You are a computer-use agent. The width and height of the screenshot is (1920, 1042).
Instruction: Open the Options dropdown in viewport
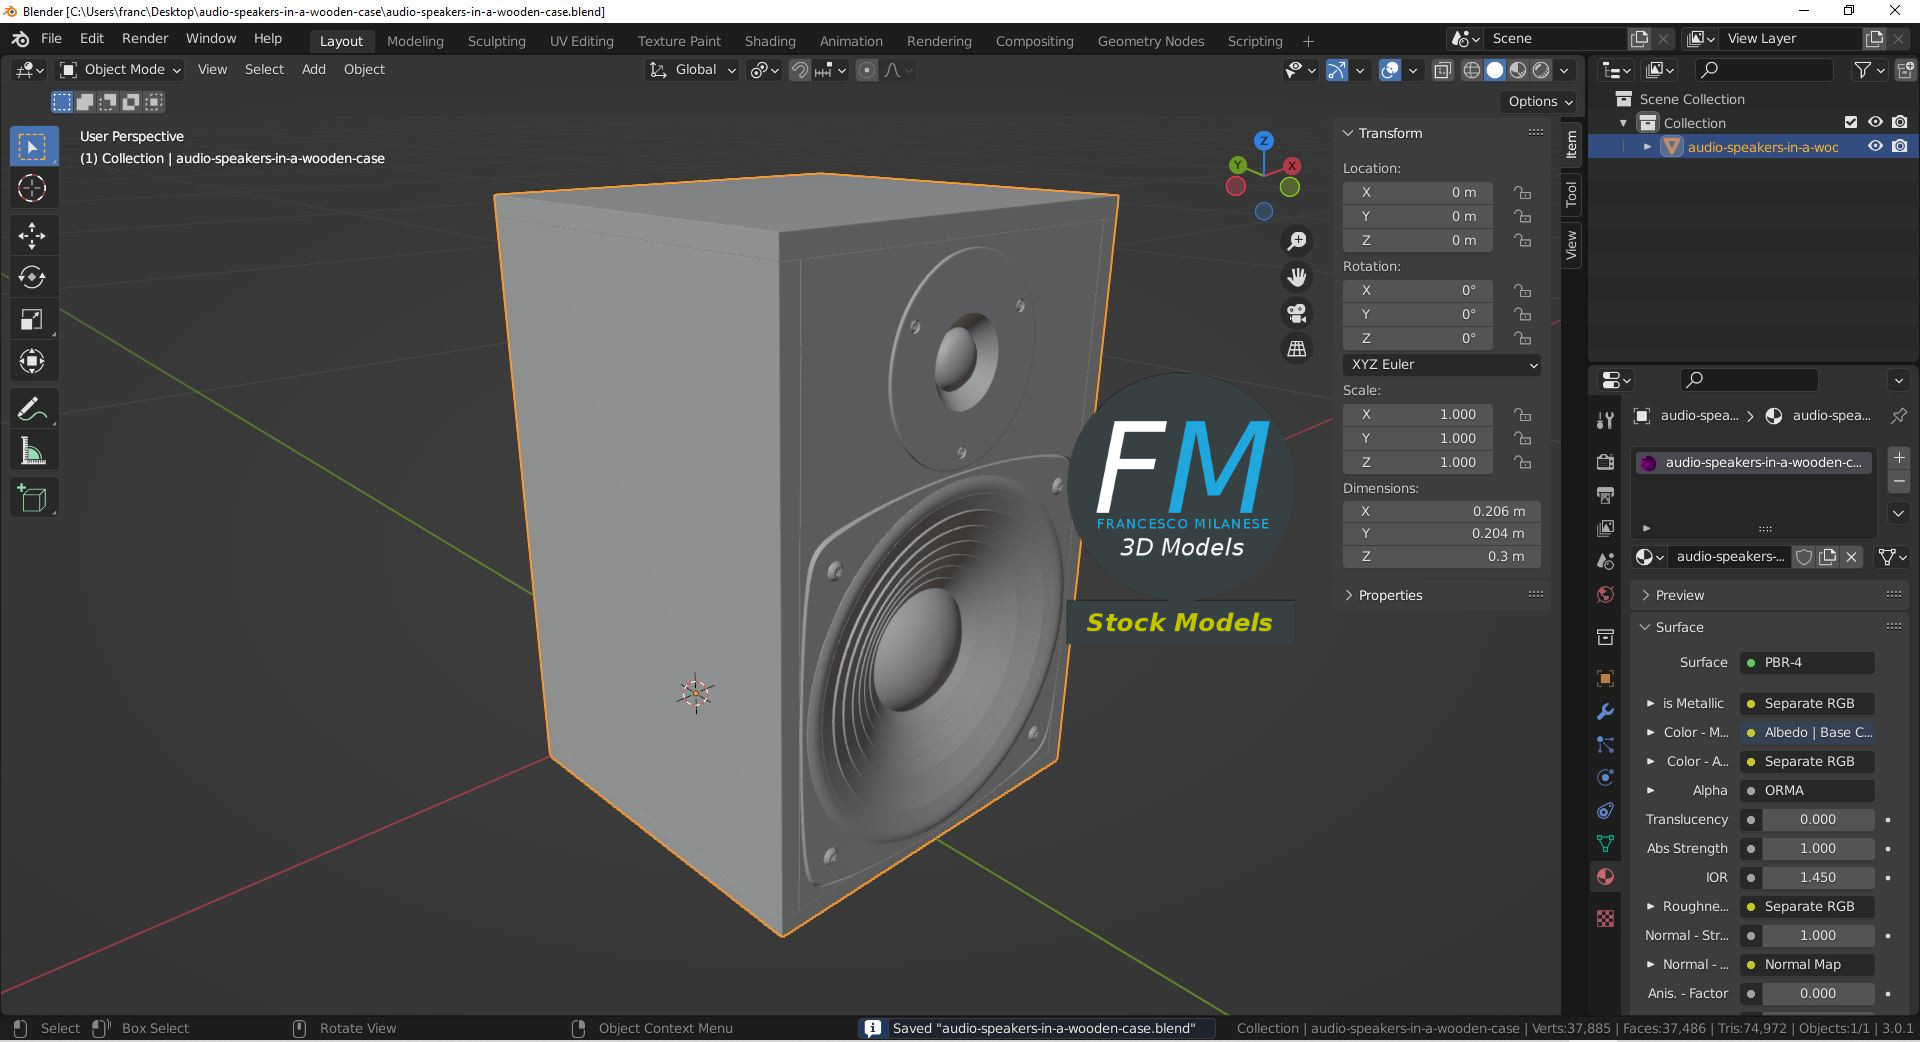click(1540, 102)
